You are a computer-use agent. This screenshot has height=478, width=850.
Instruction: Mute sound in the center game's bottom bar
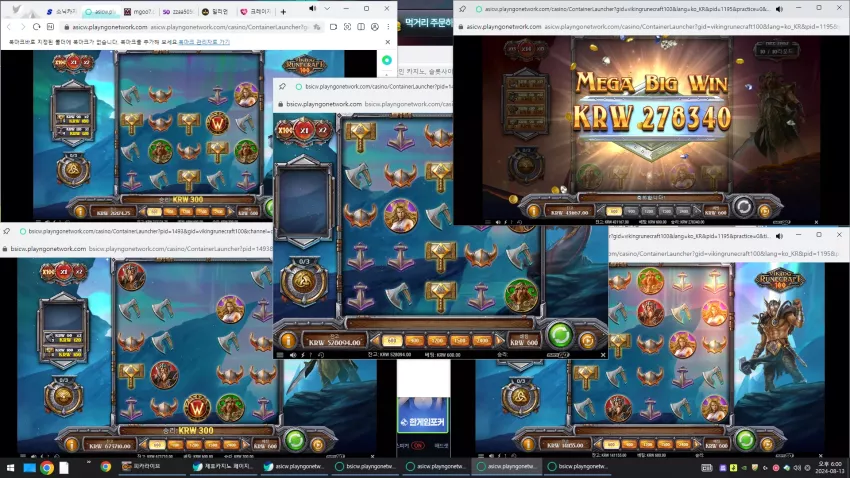[x=293, y=355]
